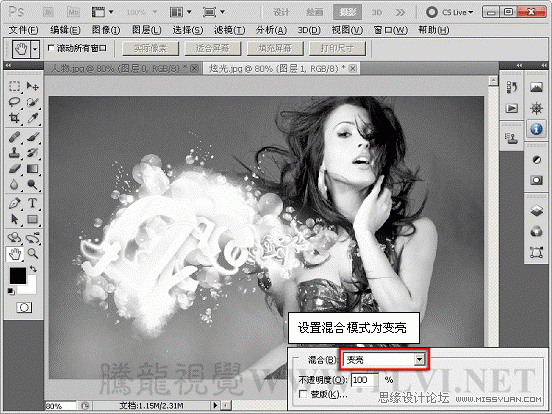
Task: Select the Brush tool
Action: (32, 137)
